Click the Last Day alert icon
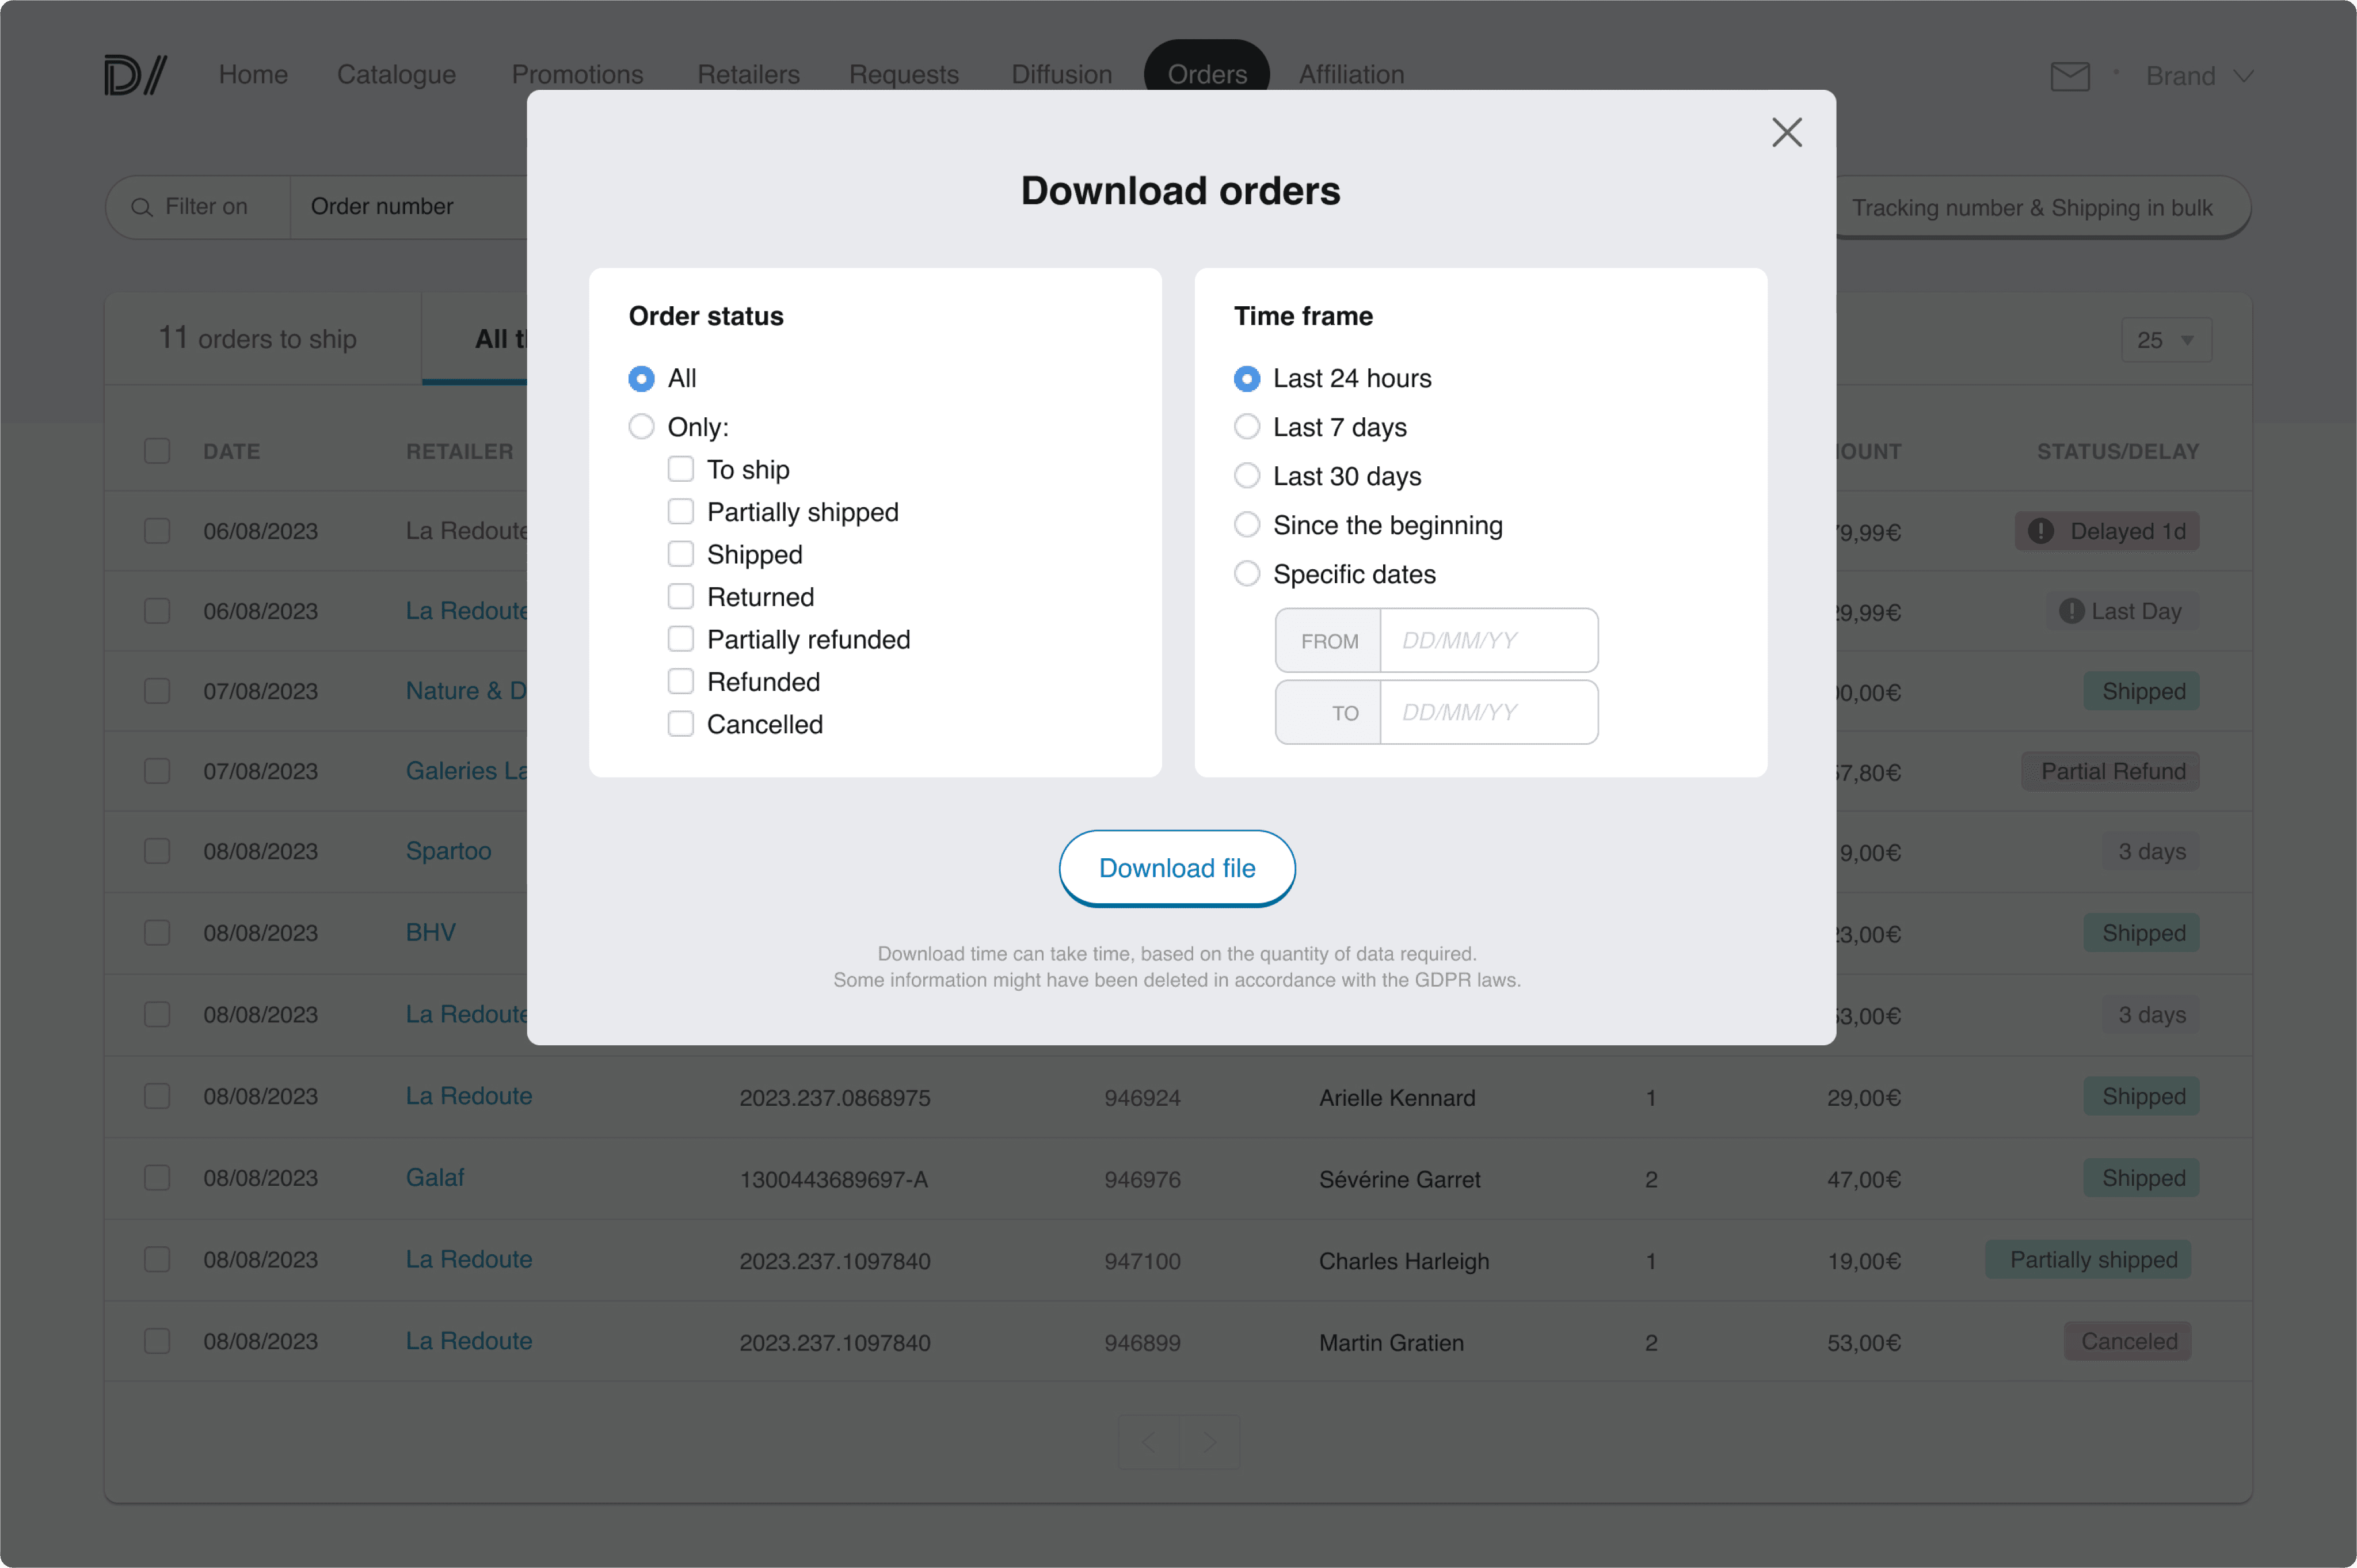Viewport: 2357px width, 1568px height. point(2071,611)
